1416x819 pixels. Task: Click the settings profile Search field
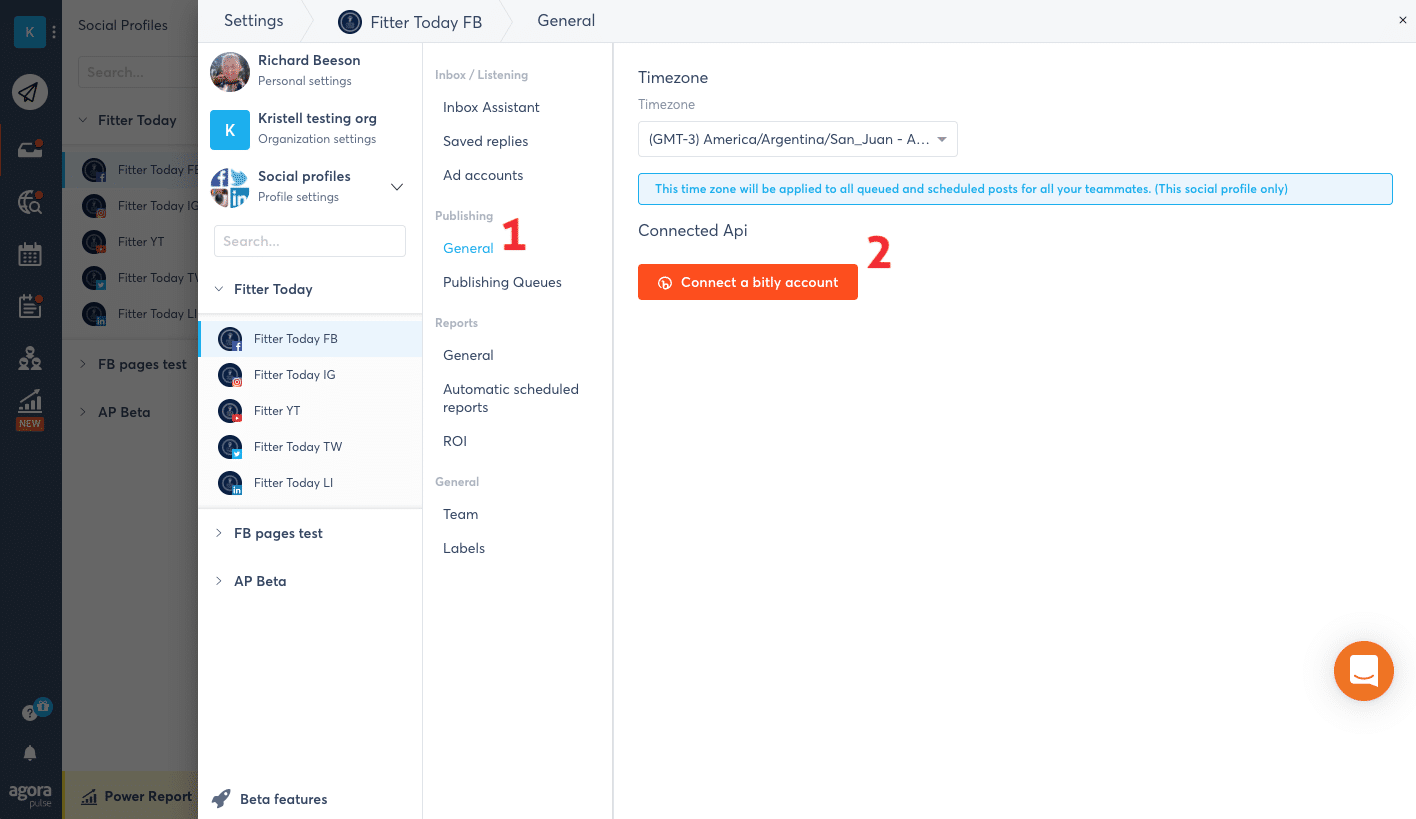[310, 241]
